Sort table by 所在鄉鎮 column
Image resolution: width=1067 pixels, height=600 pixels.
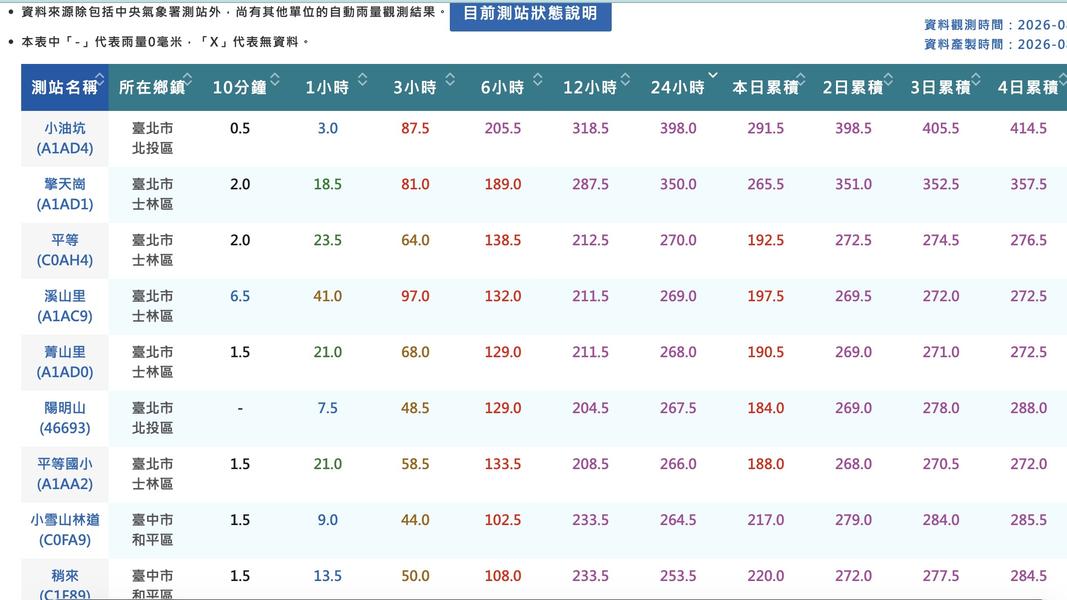152,87
